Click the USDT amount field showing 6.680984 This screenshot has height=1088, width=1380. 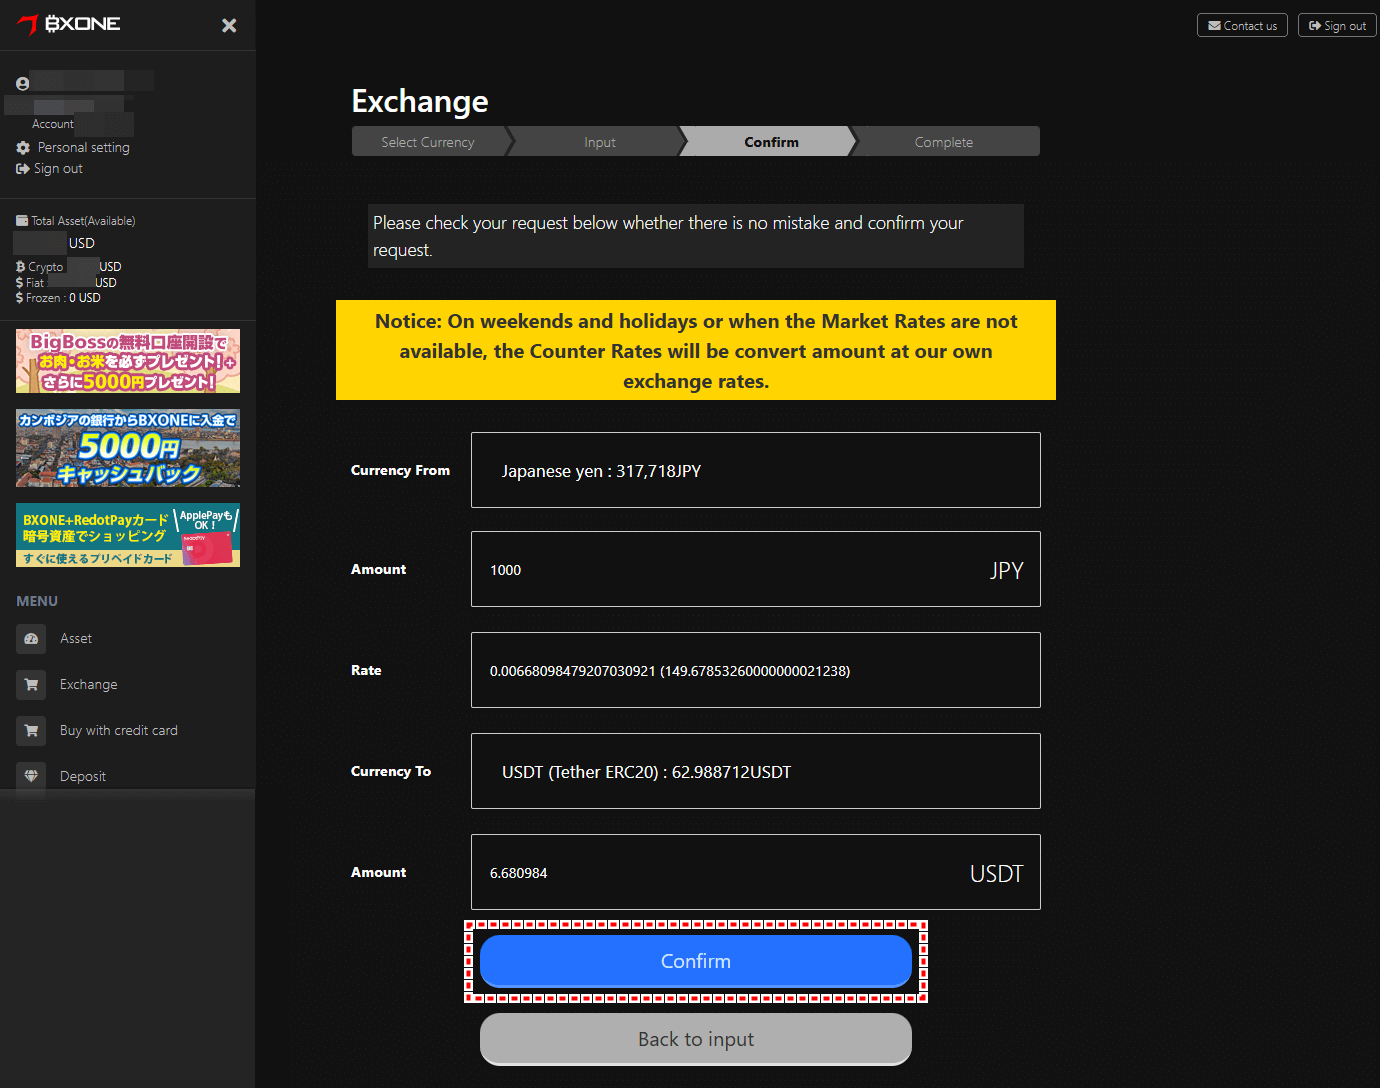[x=756, y=872]
